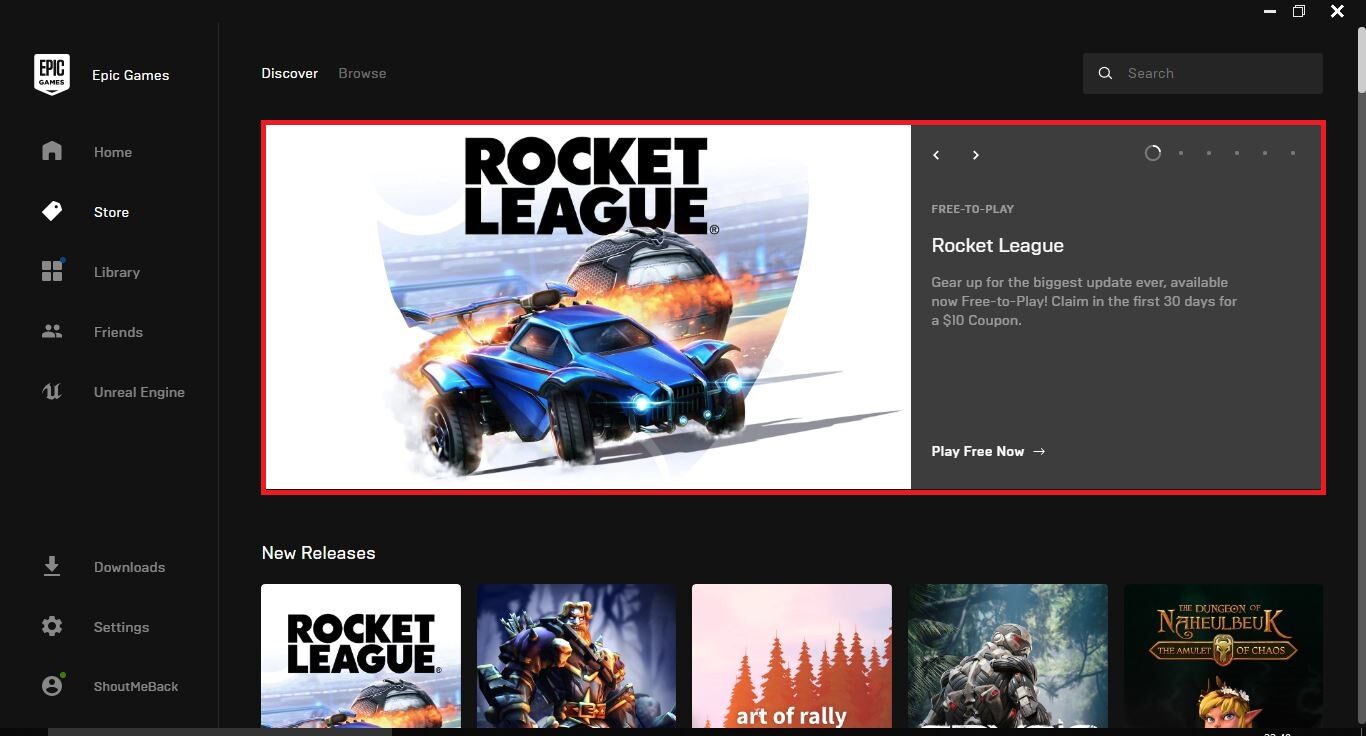Open the Rocket League New Releases thumbnail
1366x736 pixels.
click(x=361, y=656)
